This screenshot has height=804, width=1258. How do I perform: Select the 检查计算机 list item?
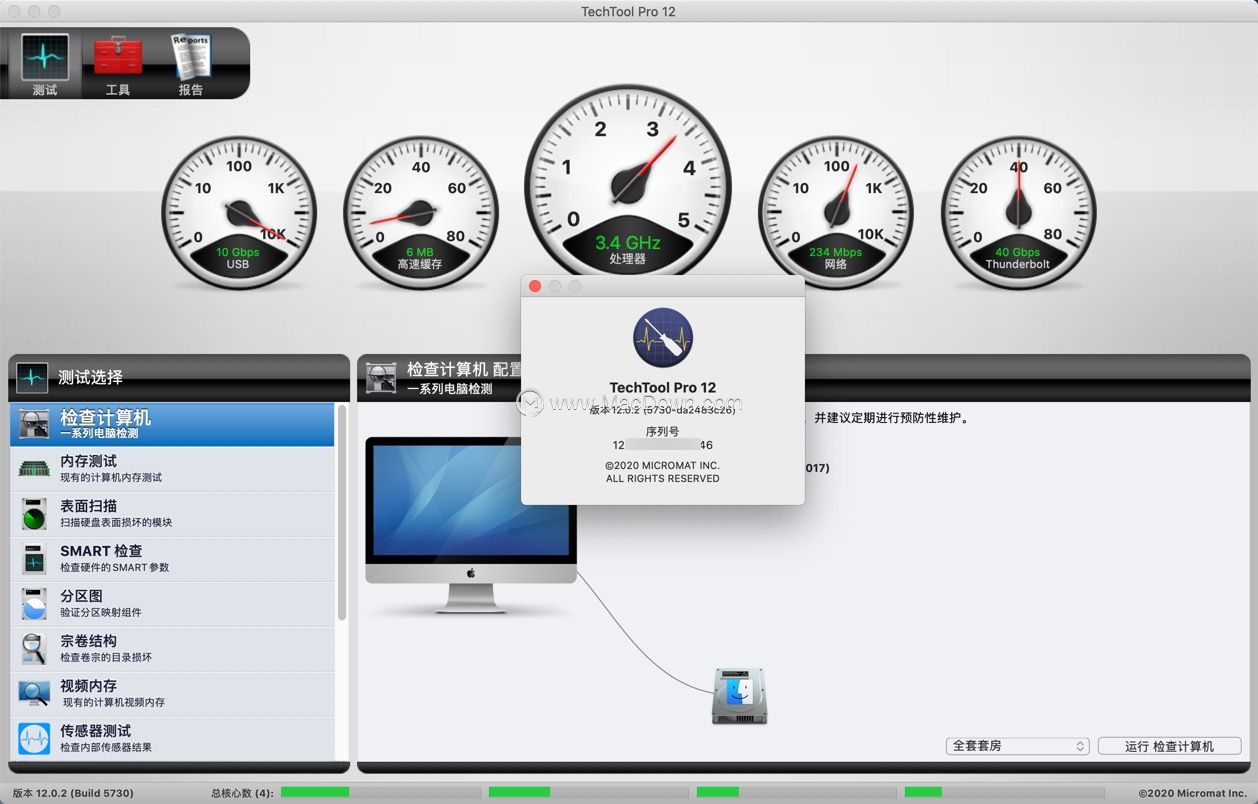(172, 424)
